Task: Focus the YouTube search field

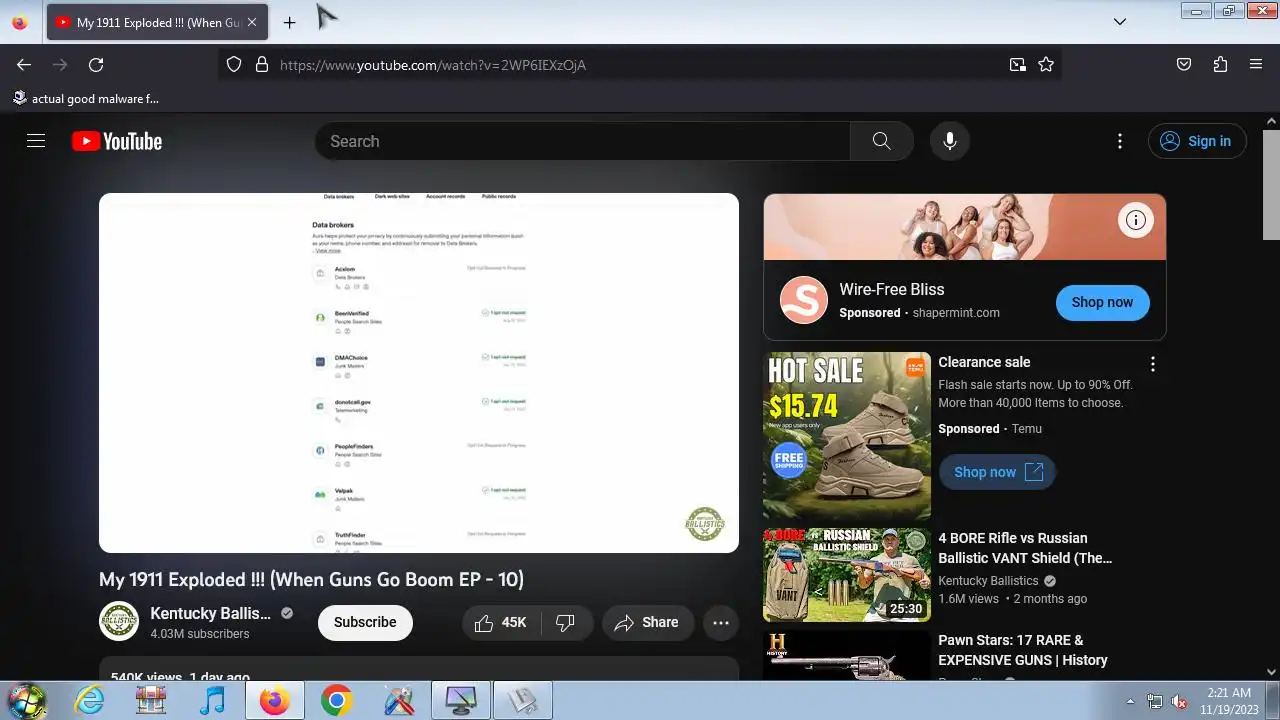Action: pos(582,141)
